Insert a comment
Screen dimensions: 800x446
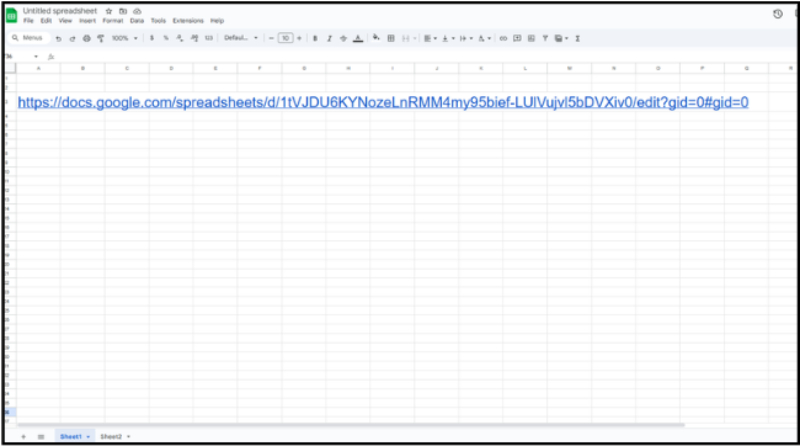pyautogui.click(x=517, y=38)
